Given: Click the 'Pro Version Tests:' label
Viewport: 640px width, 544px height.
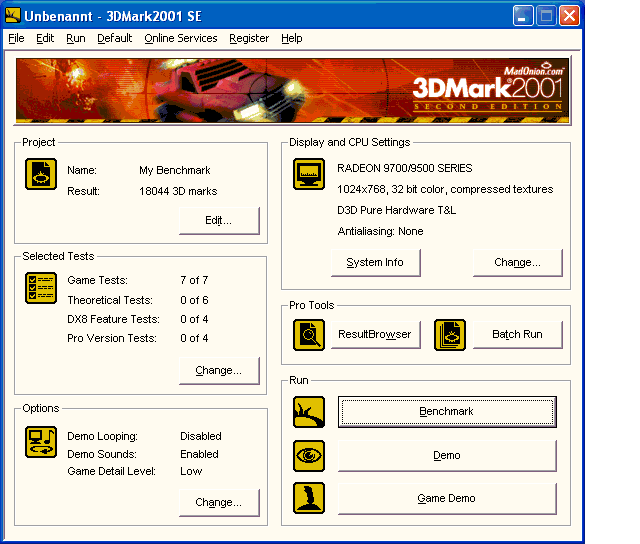Looking at the screenshot, I should point(112,338).
